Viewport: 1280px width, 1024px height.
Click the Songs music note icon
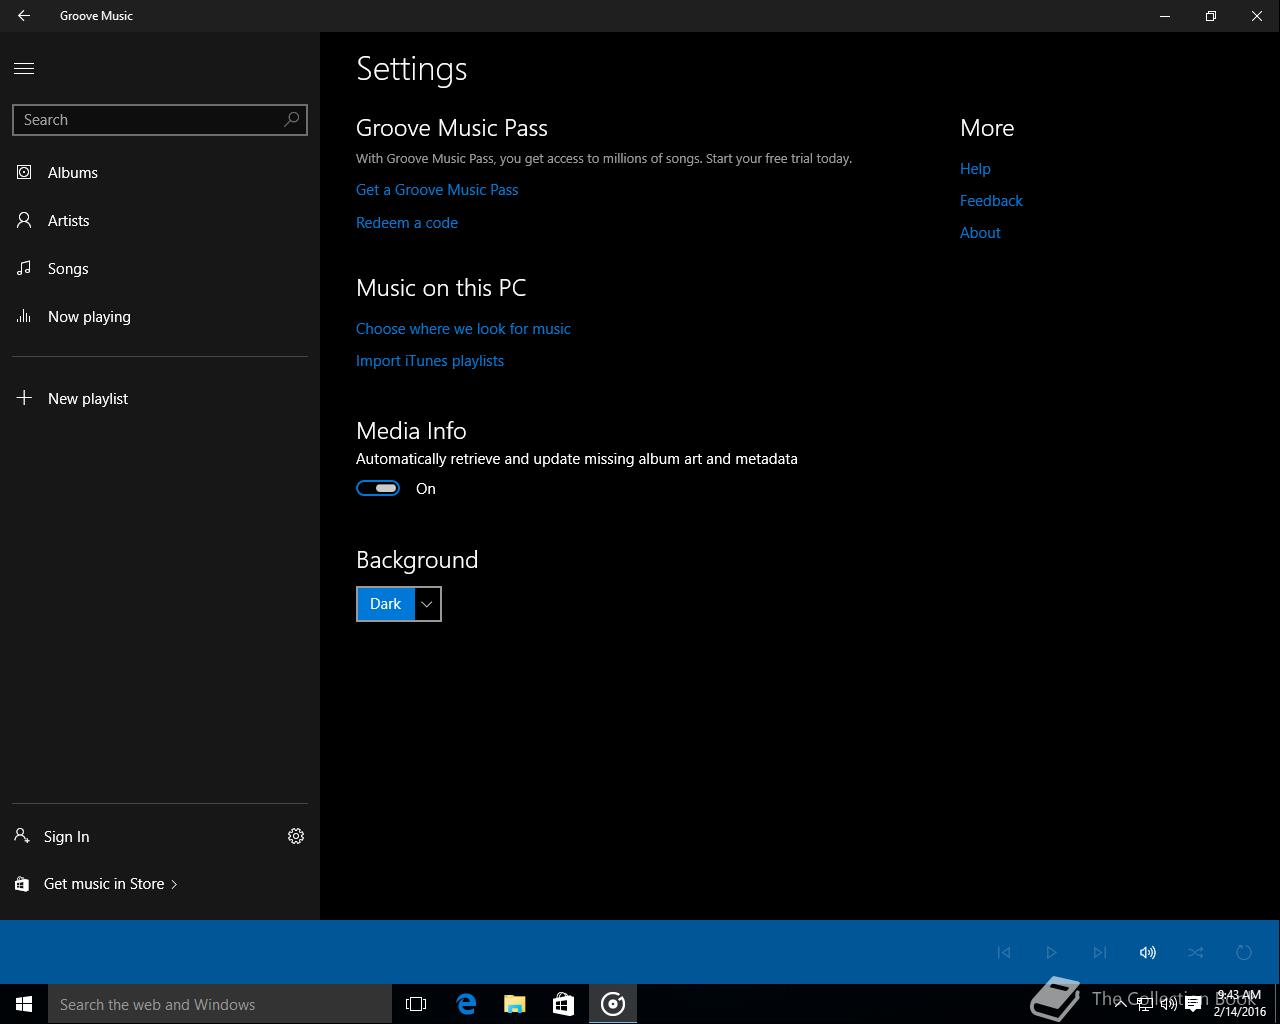click(24, 268)
